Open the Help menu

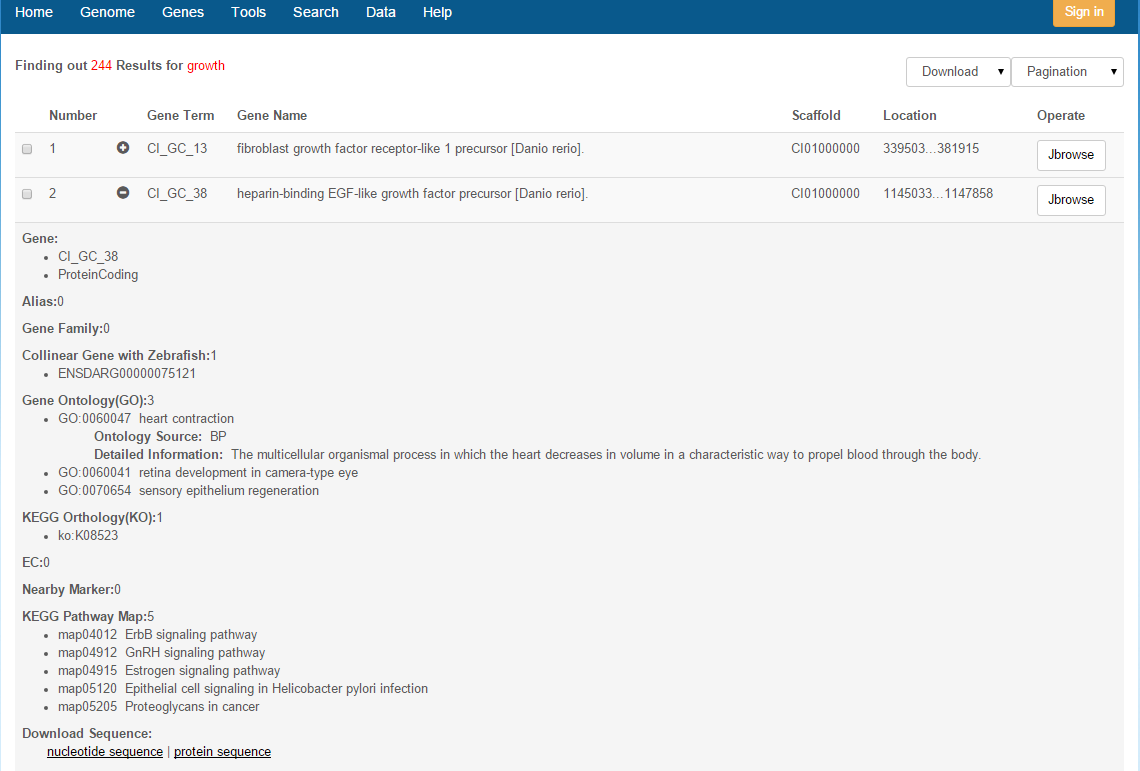point(437,13)
